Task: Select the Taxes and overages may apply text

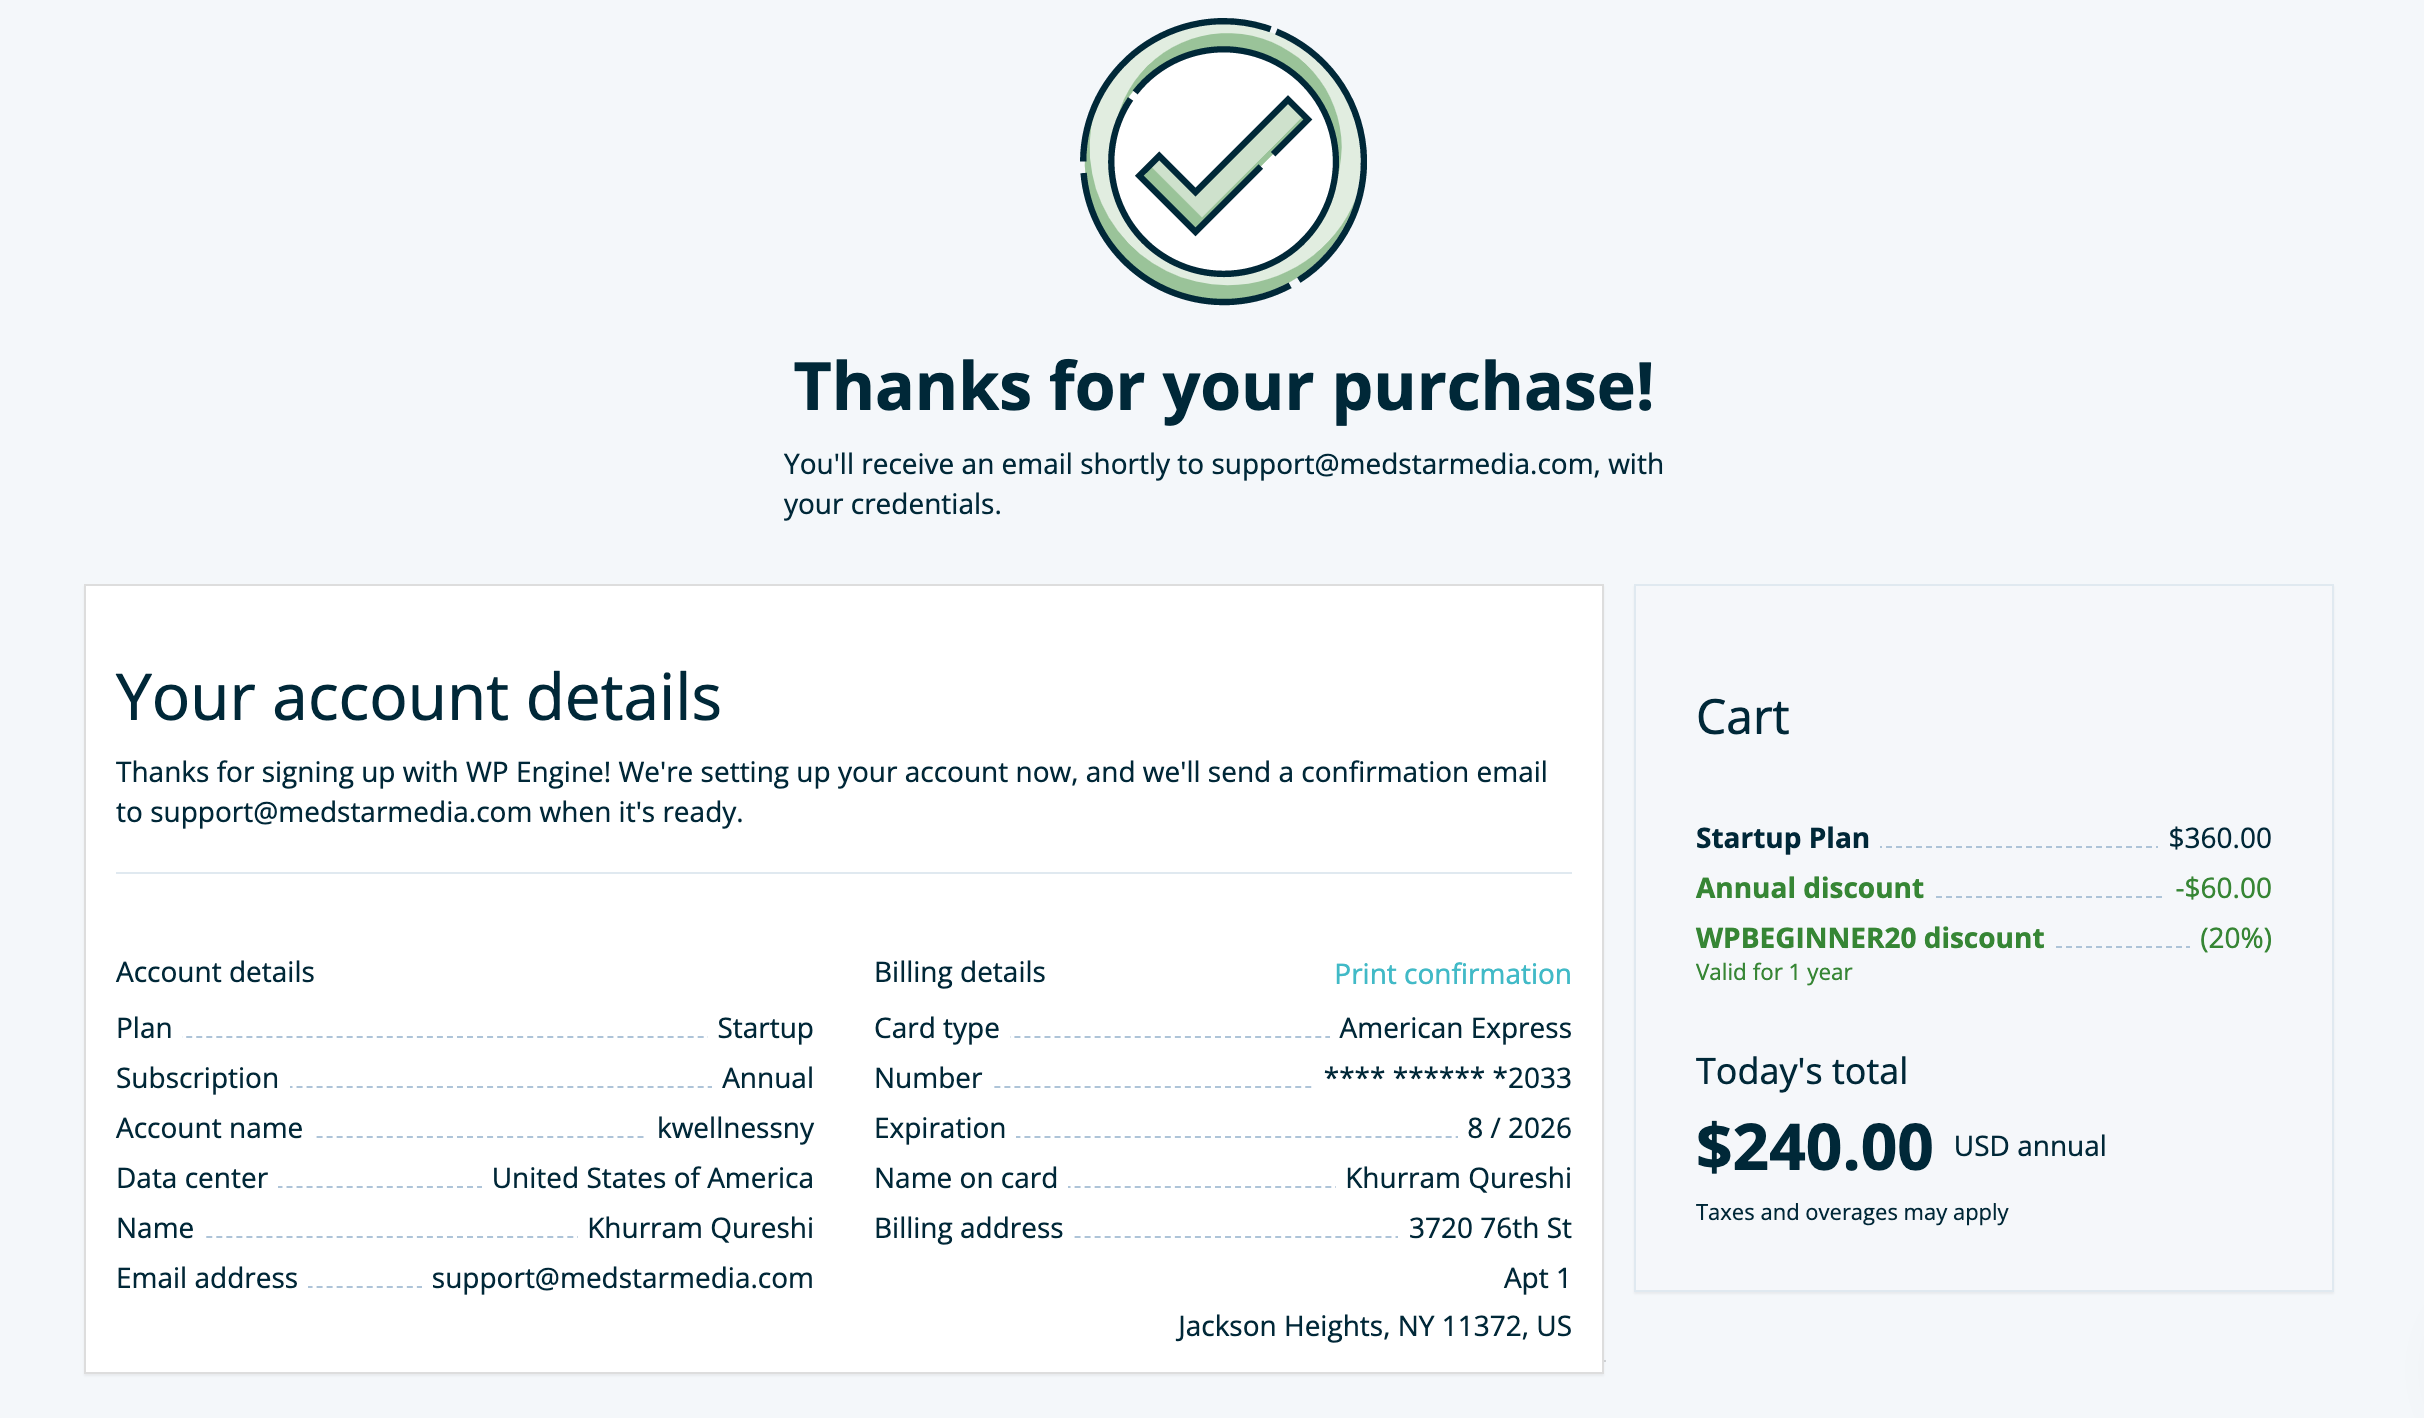Action: [x=1851, y=1212]
